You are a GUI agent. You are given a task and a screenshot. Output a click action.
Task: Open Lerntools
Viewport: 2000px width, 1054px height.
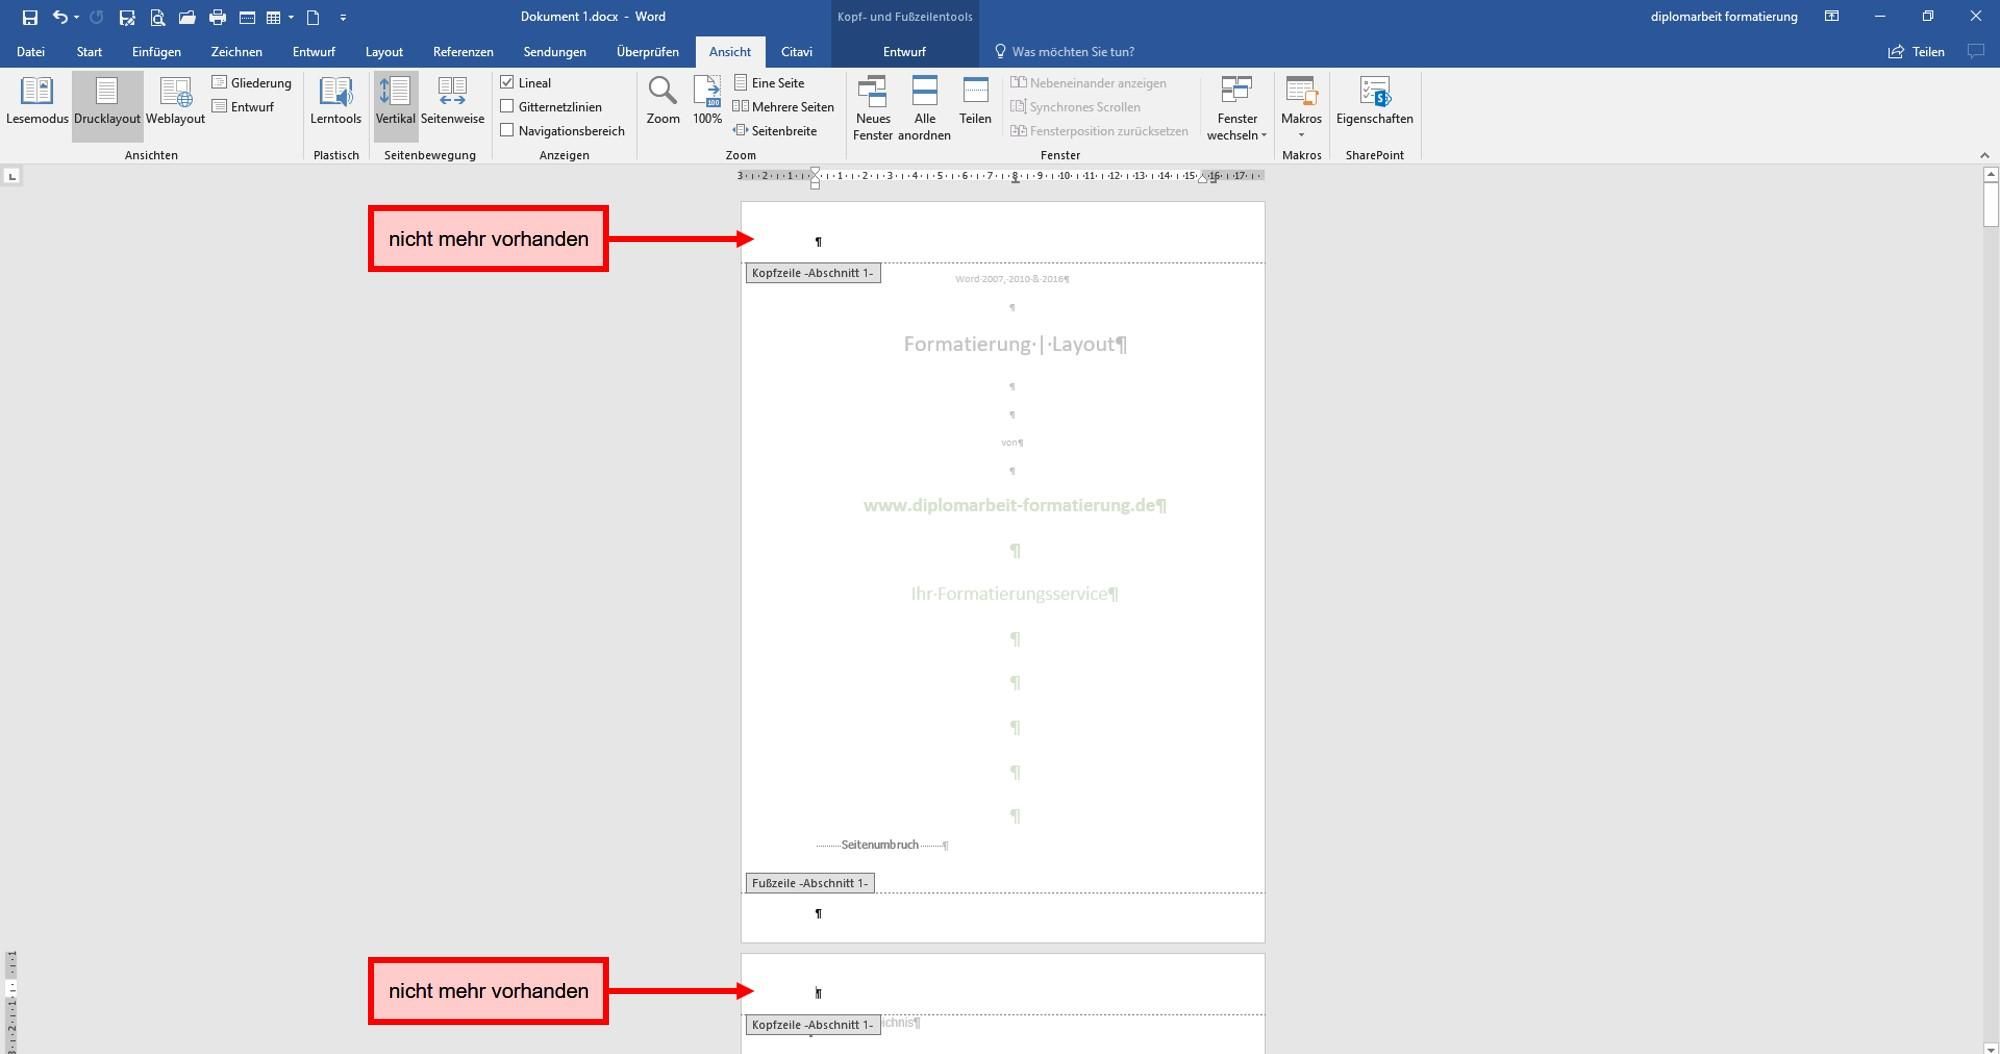click(336, 103)
